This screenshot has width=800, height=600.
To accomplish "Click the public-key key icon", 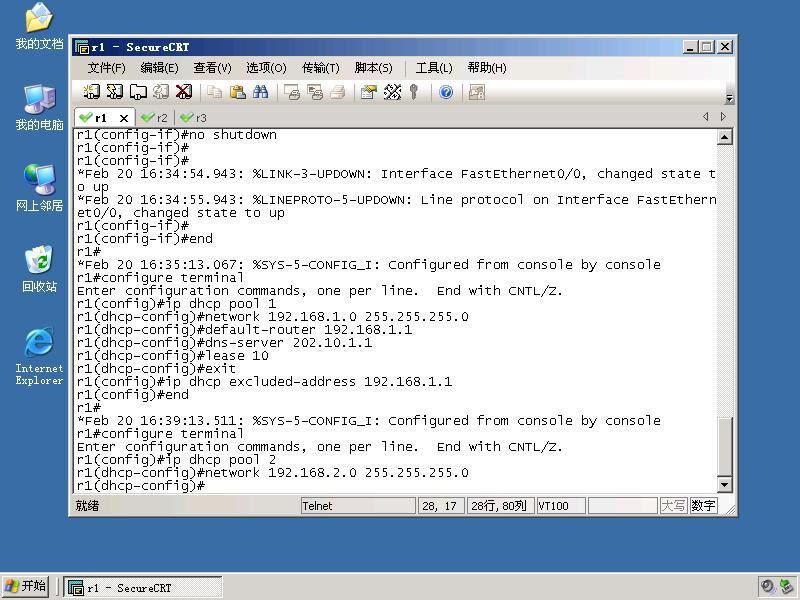I will [x=414, y=92].
